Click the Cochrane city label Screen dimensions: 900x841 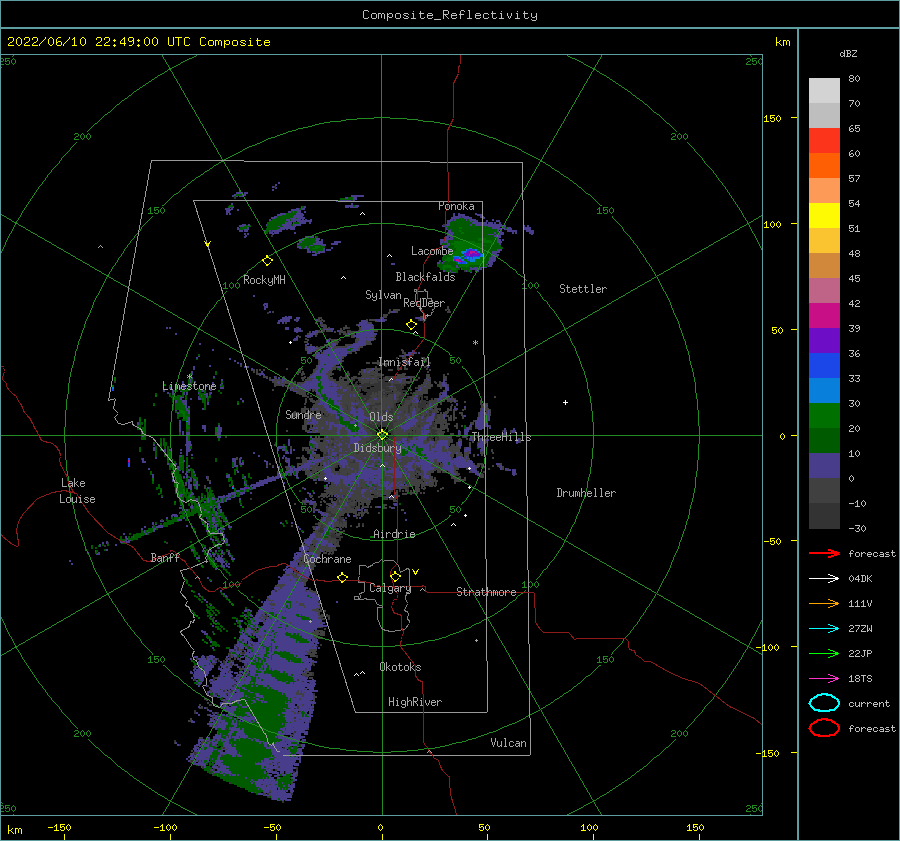coord(327,559)
